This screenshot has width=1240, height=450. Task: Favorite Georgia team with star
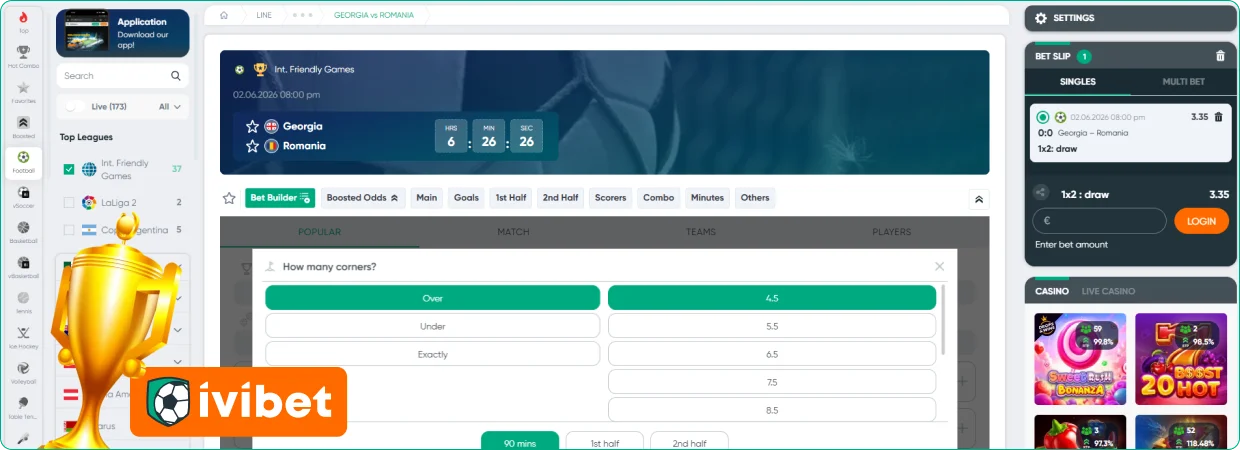(x=253, y=126)
